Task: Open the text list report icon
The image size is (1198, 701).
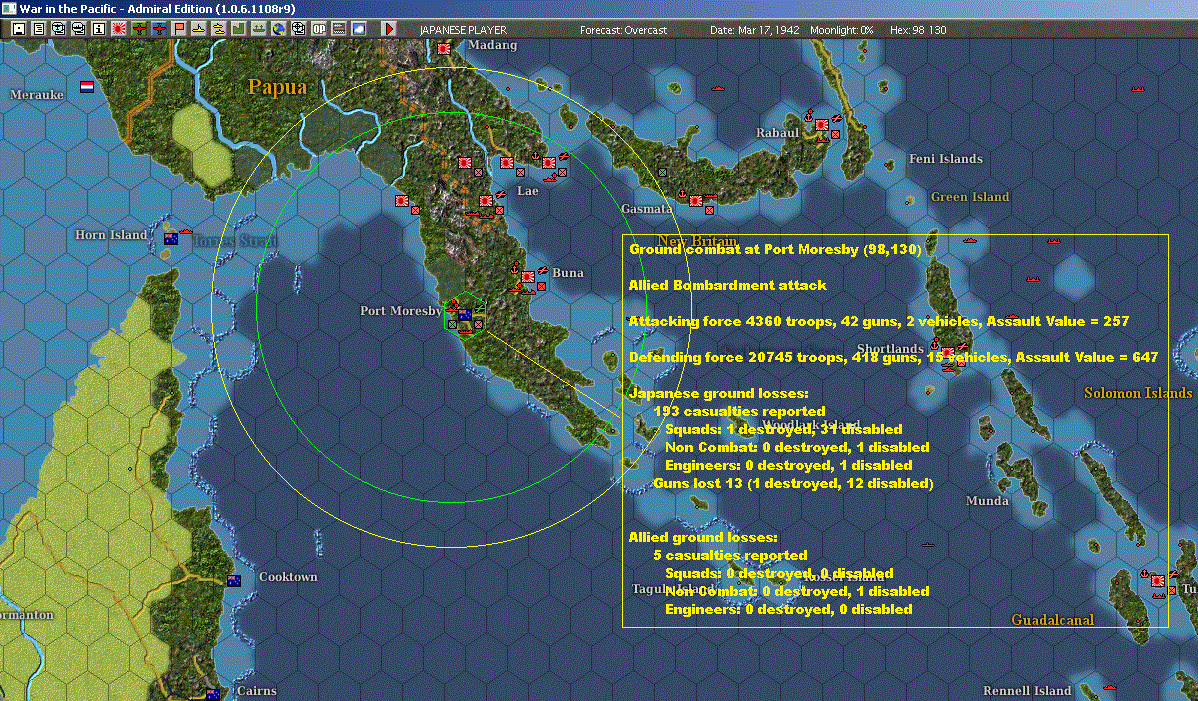Action: point(39,29)
